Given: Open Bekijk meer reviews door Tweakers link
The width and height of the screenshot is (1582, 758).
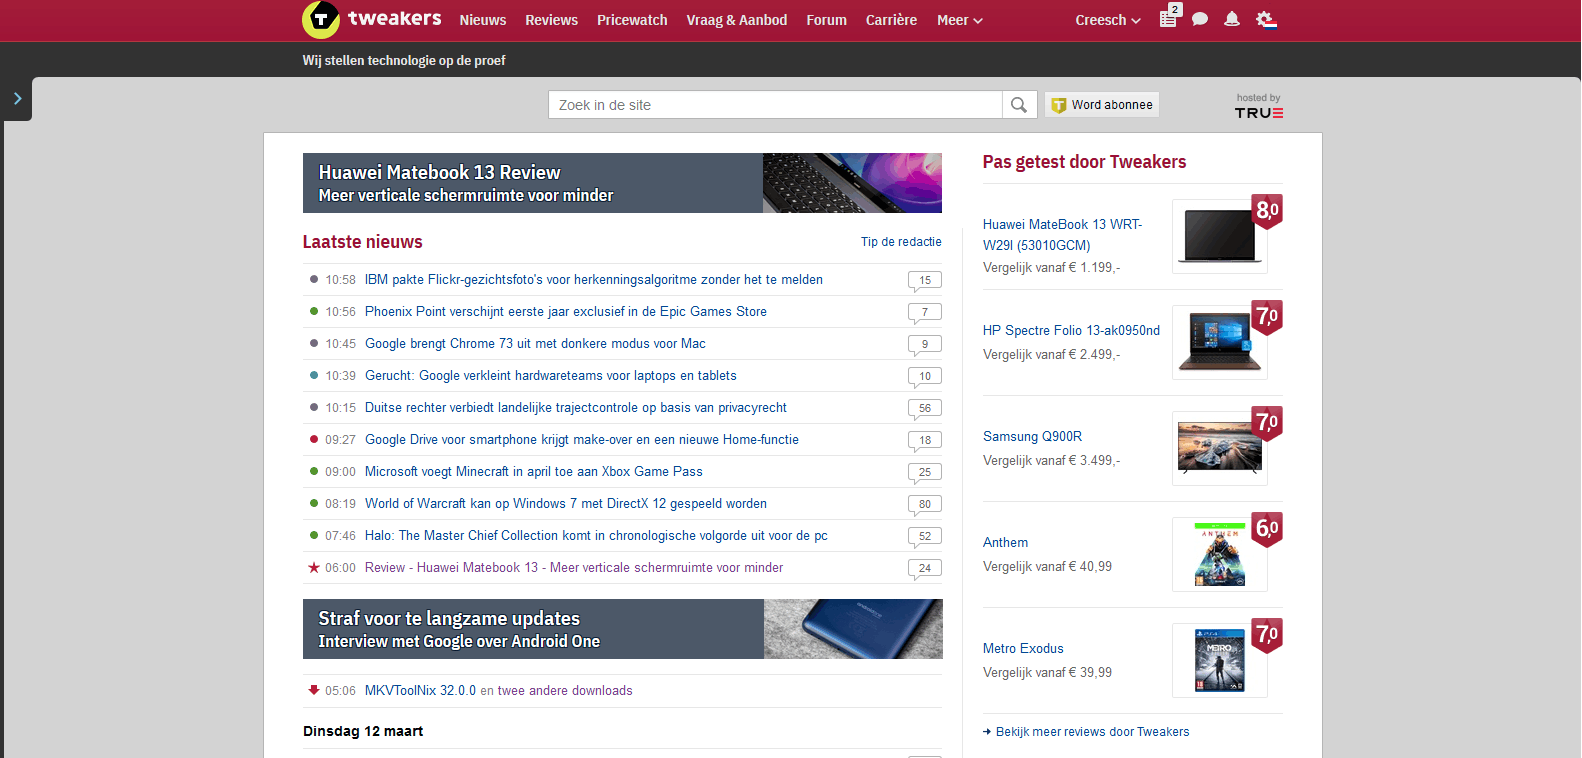Looking at the screenshot, I should tap(1092, 732).
